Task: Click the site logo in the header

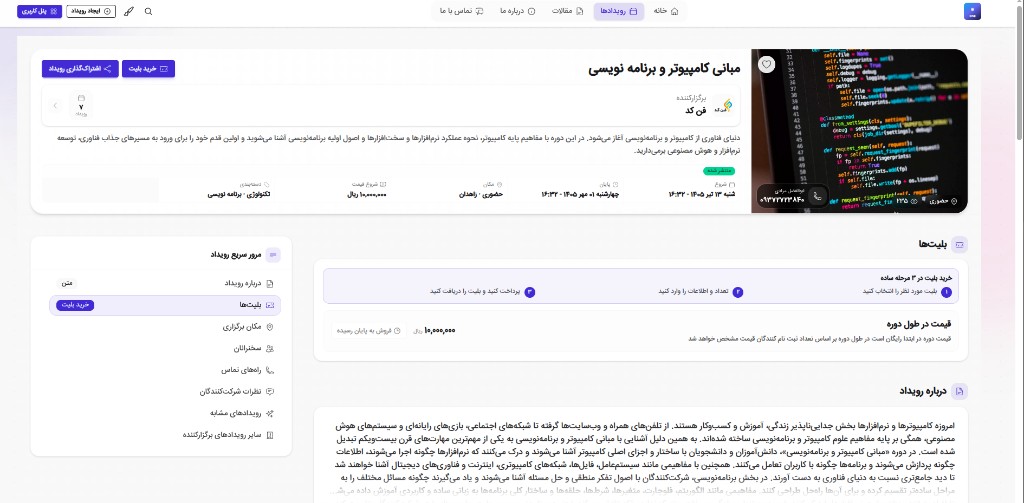Action: click(972, 12)
